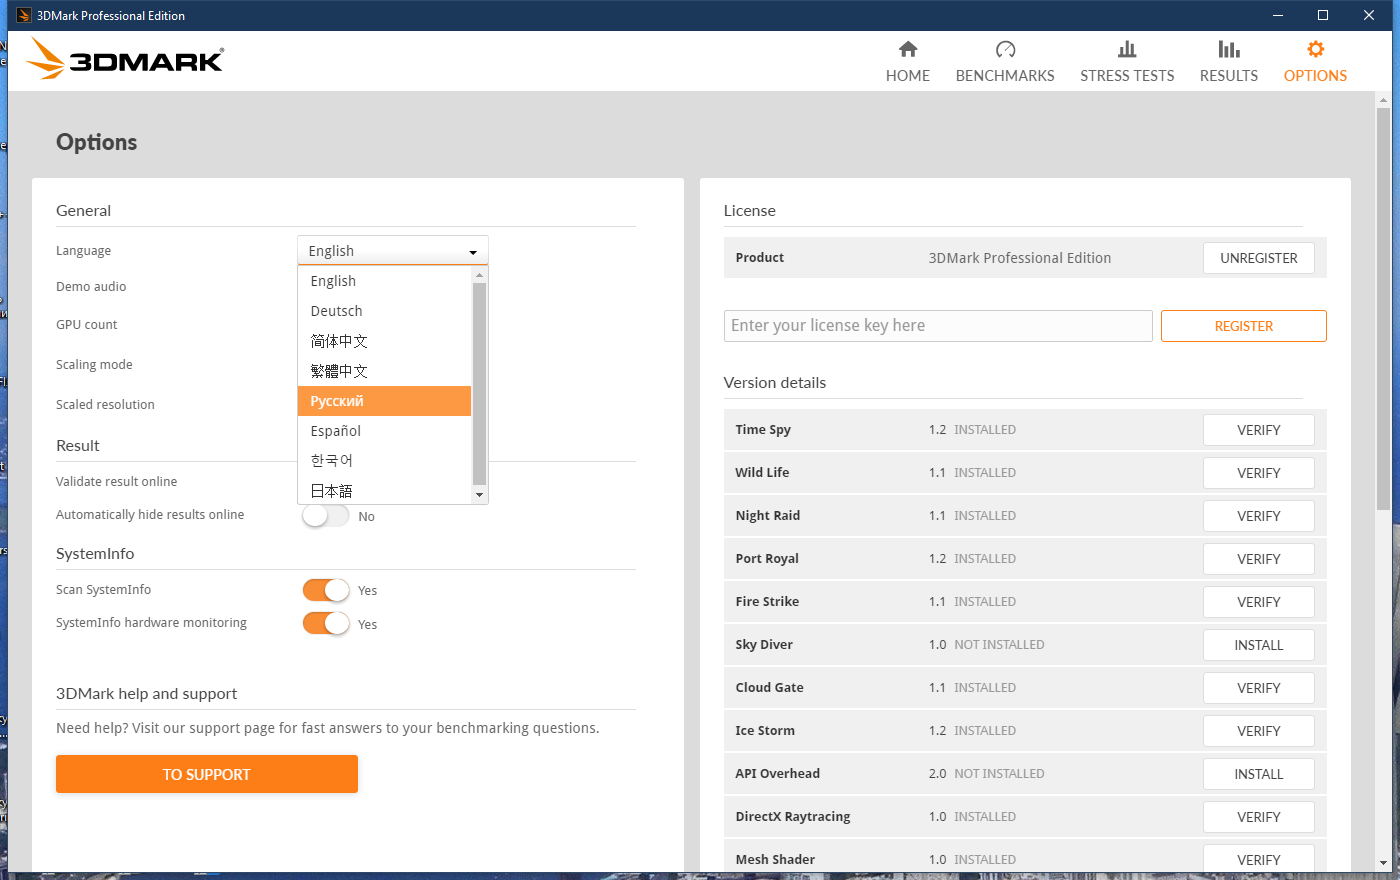Toggle Automatically hide results online
This screenshot has height=880, width=1400.
point(326,516)
